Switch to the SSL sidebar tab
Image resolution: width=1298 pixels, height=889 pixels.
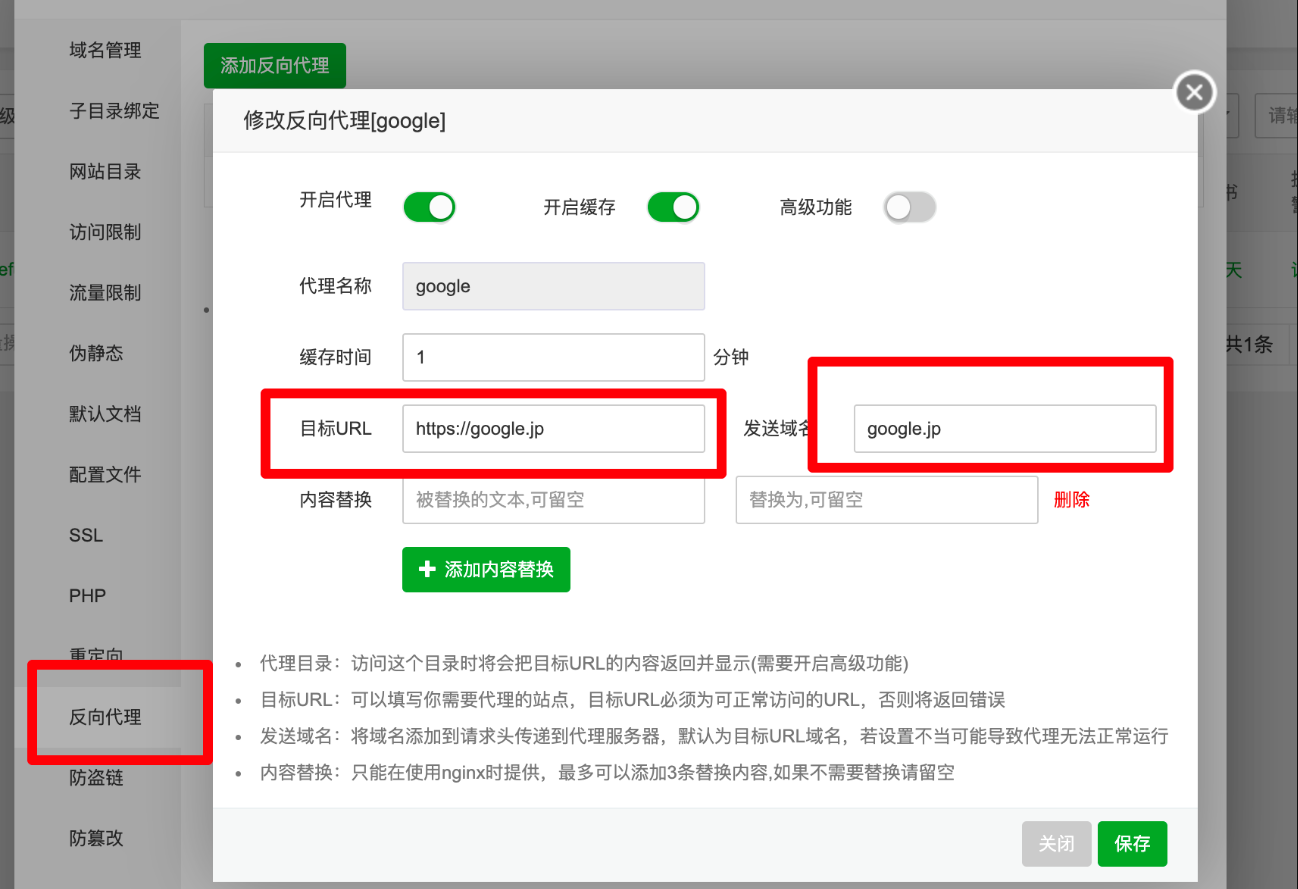click(x=86, y=535)
